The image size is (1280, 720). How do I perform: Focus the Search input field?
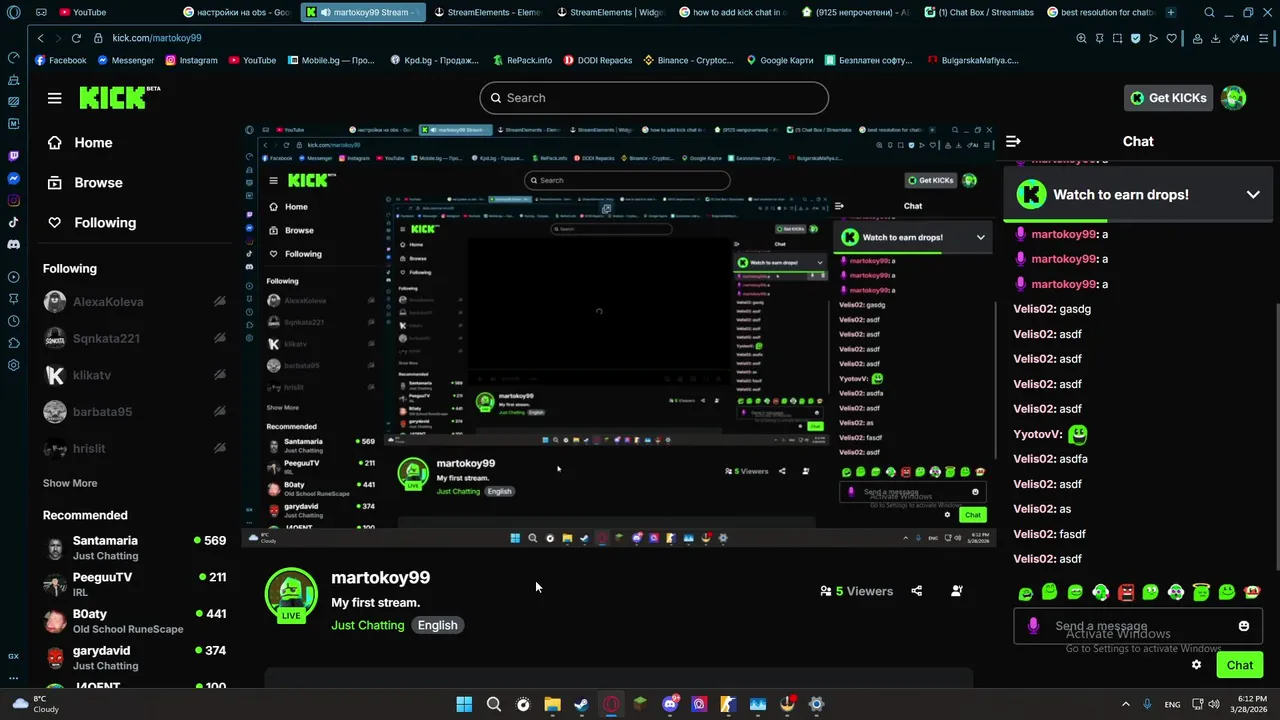pyautogui.click(x=654, y=98)
